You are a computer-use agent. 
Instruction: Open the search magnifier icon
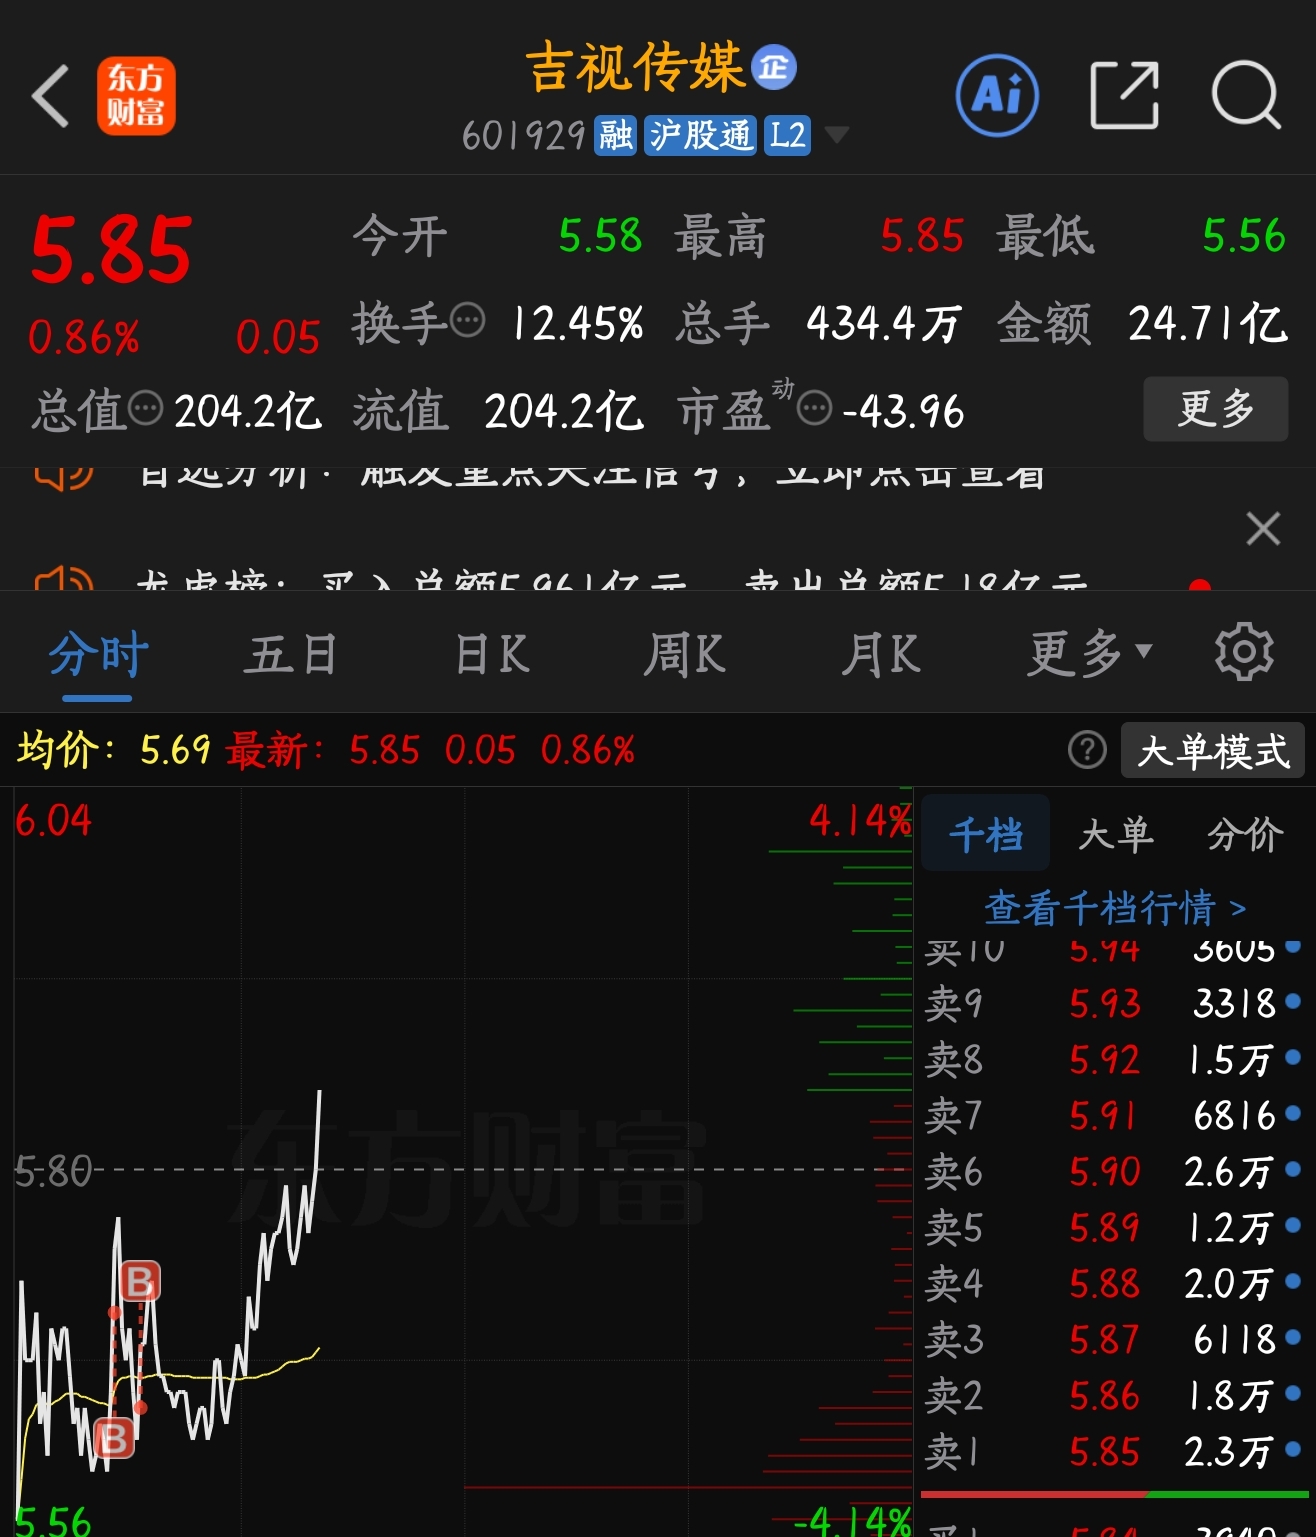click(x=1246, y=96)
